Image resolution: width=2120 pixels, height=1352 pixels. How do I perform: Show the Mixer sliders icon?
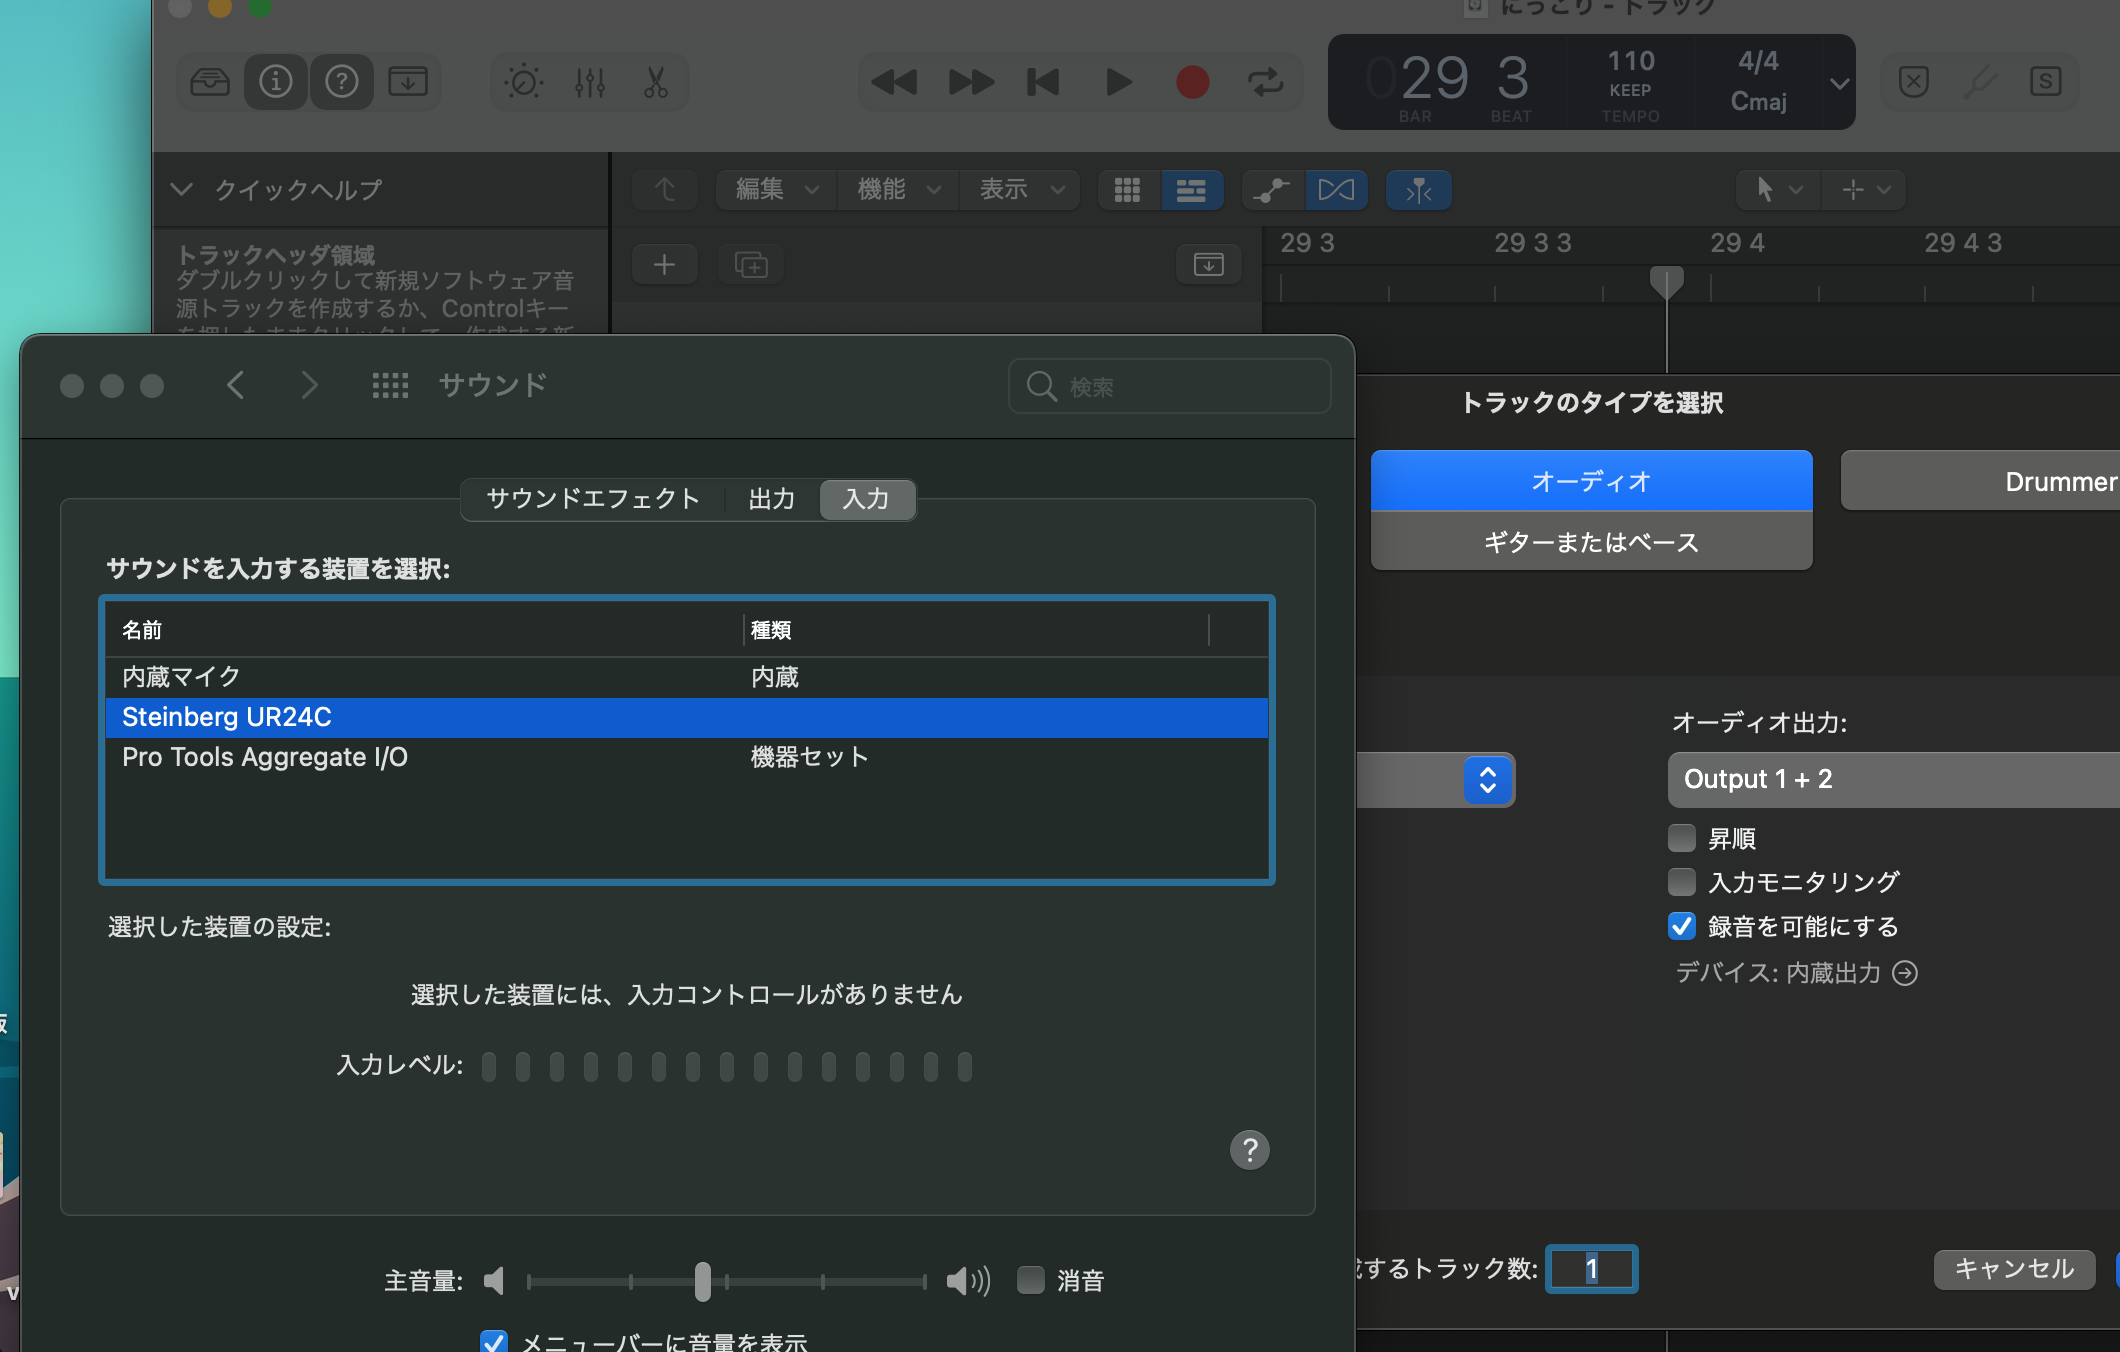pyautogui.click(x=590, y=81)
